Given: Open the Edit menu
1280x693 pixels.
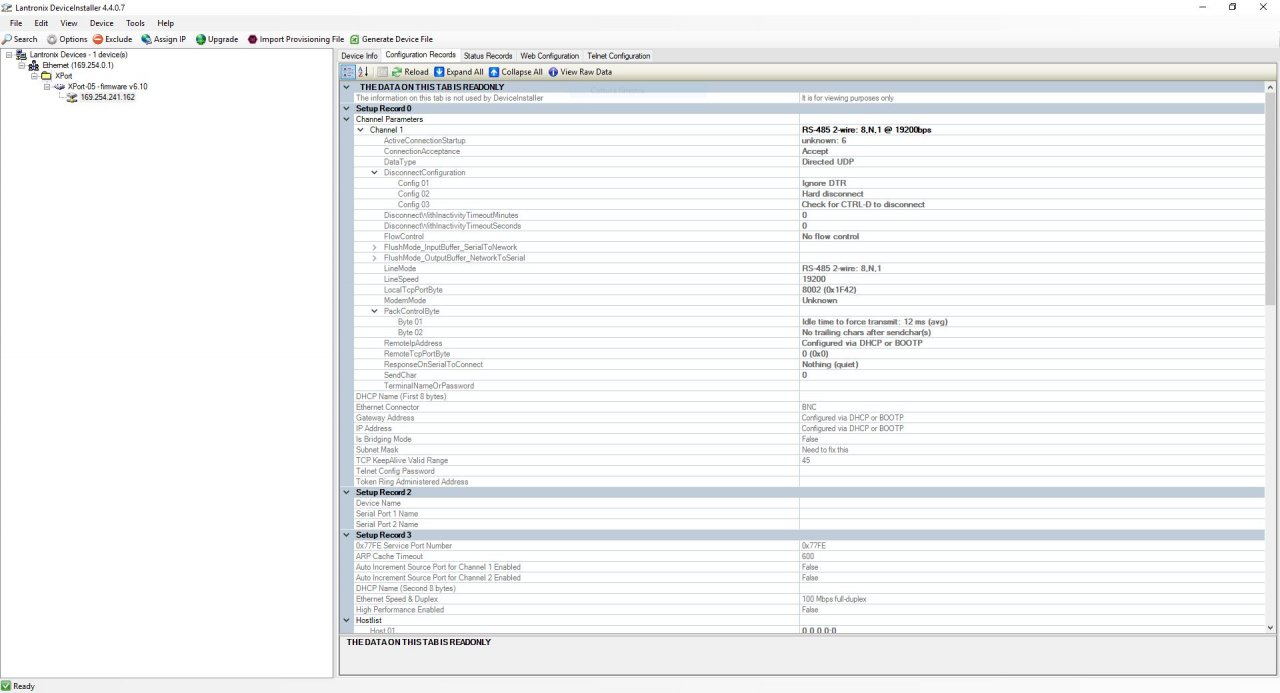Looking at the screenshot, I should point(41,23).
